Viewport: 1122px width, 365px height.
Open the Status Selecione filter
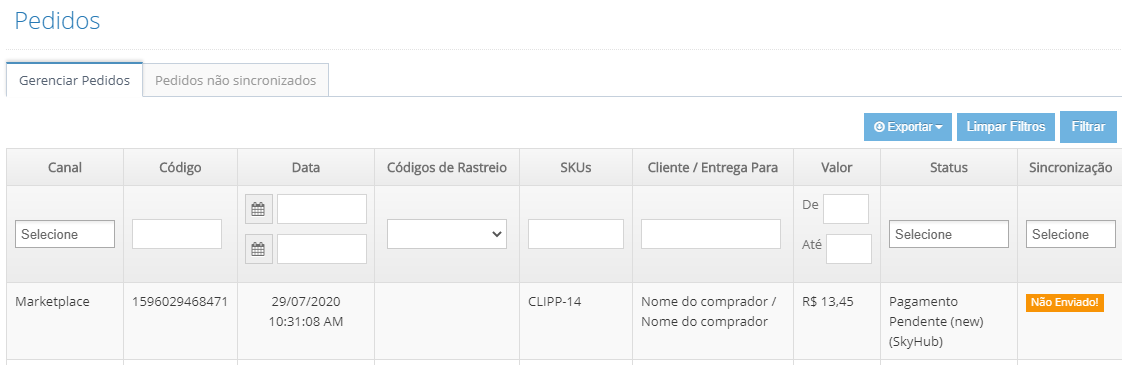click(948, 234)
